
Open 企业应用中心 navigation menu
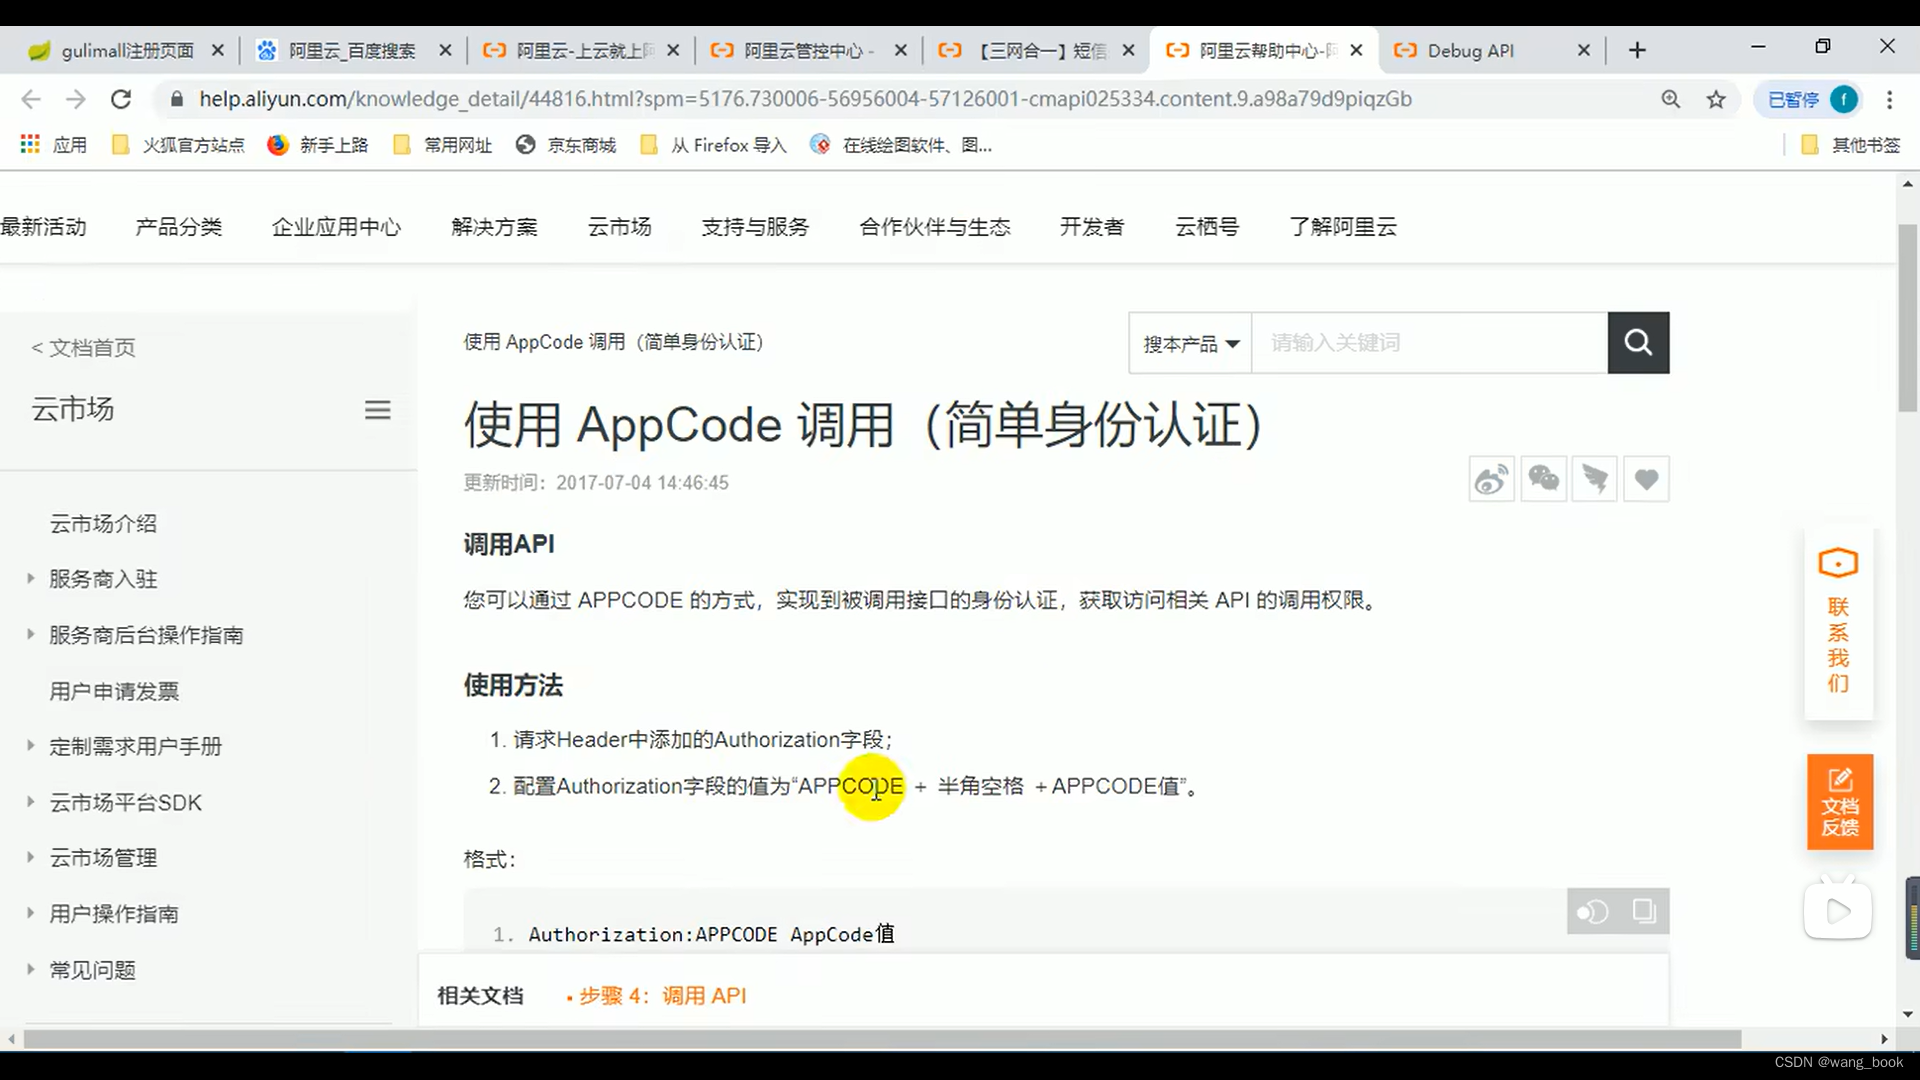(x=336, y=227)
